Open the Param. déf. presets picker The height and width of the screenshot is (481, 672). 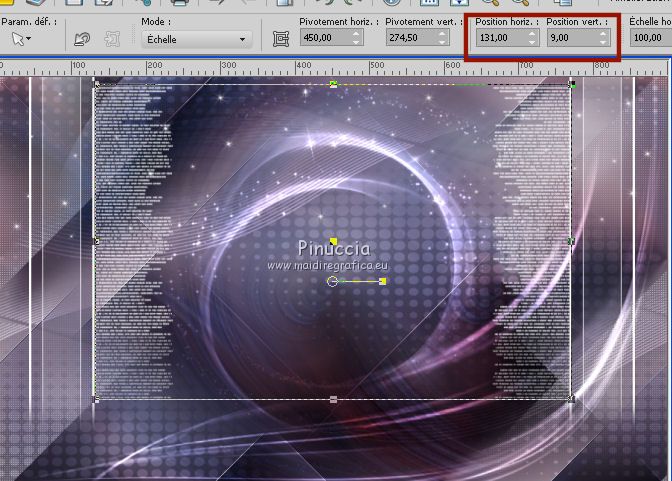pyautogui.click(x=21, y=39)
